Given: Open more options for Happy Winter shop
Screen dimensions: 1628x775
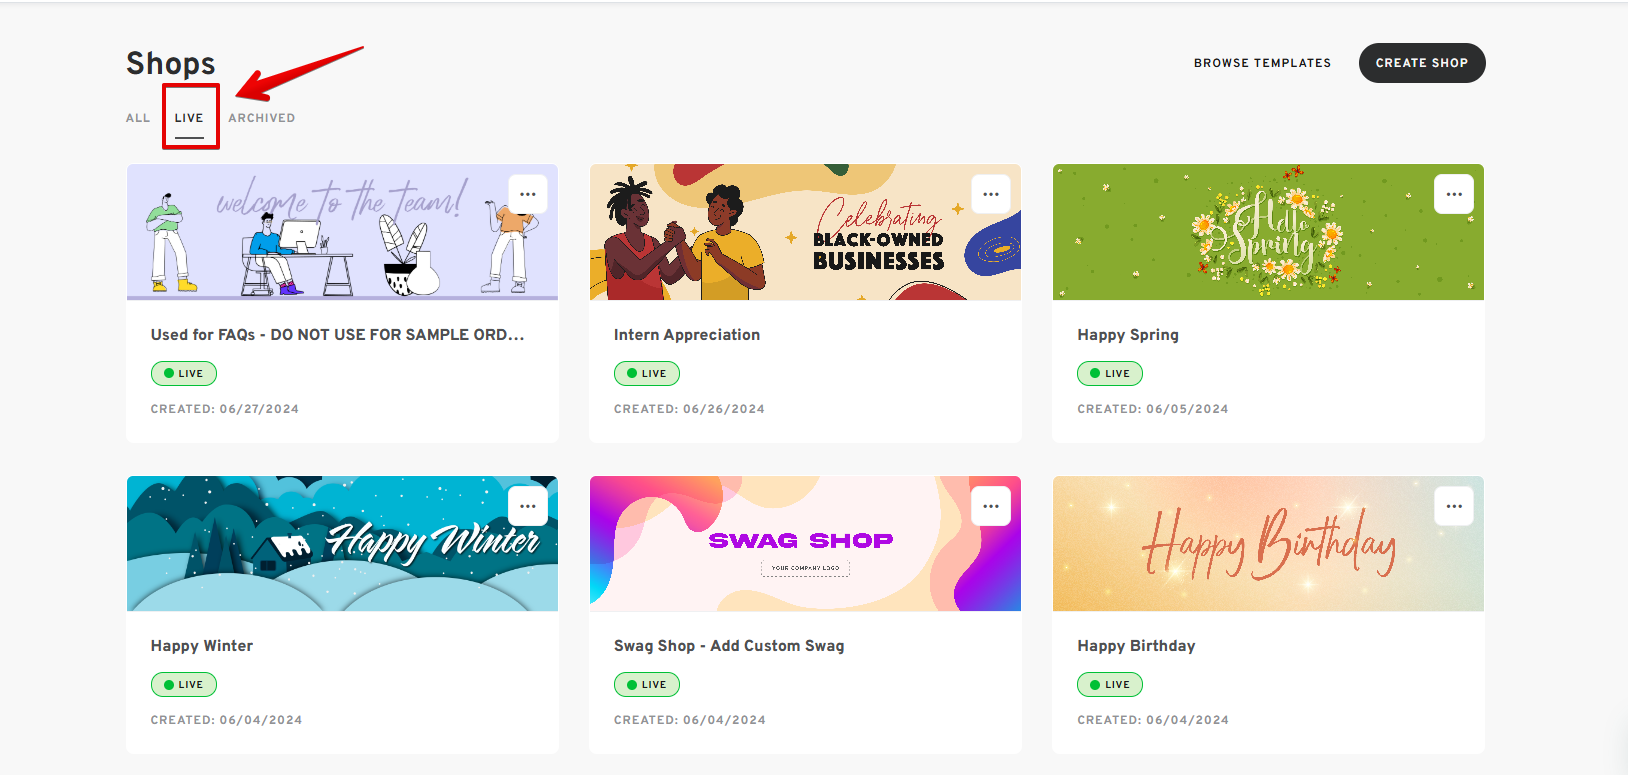Looking at the screenshot, I should click(x=528, y=506).
